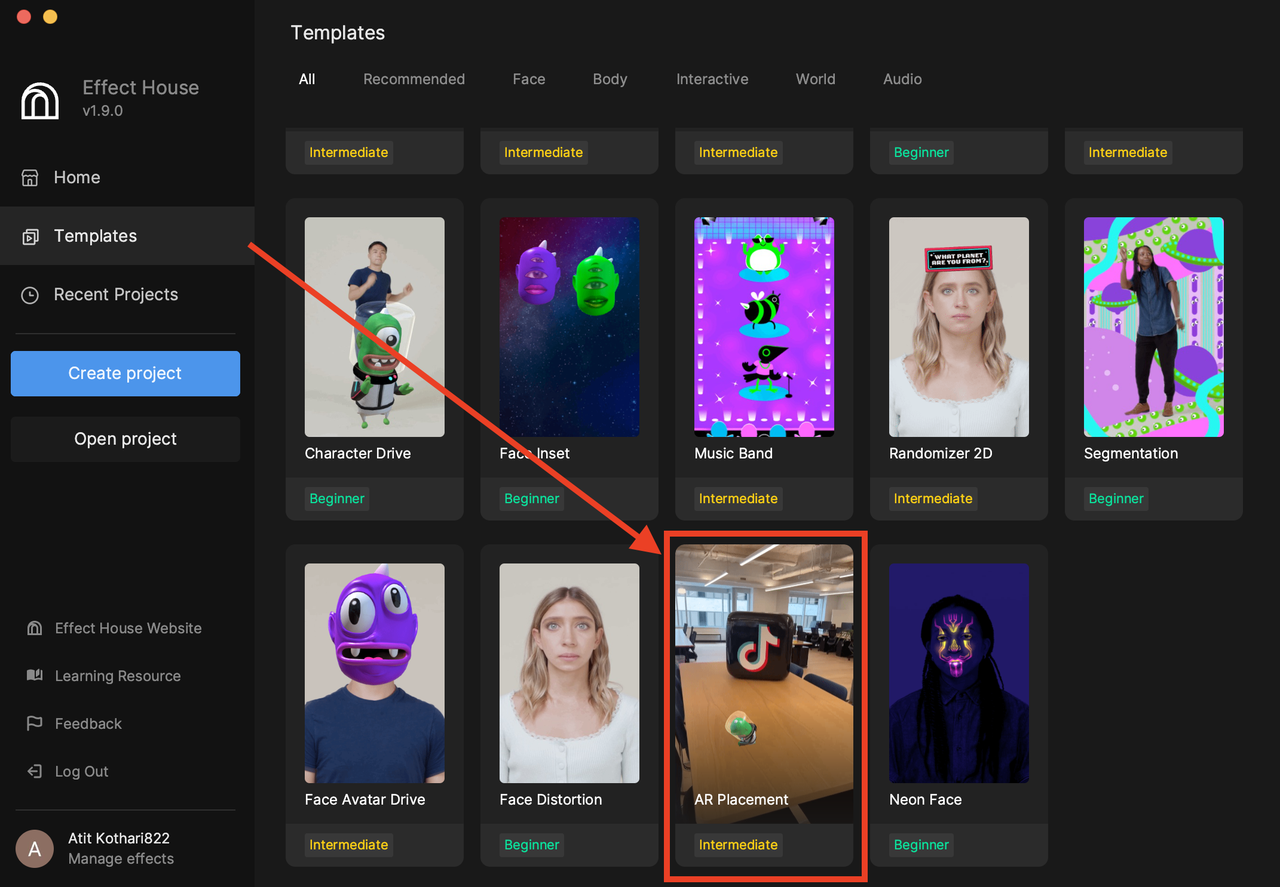Click the Create project button
The image size is (1280, 887).
tap(124, 373)
